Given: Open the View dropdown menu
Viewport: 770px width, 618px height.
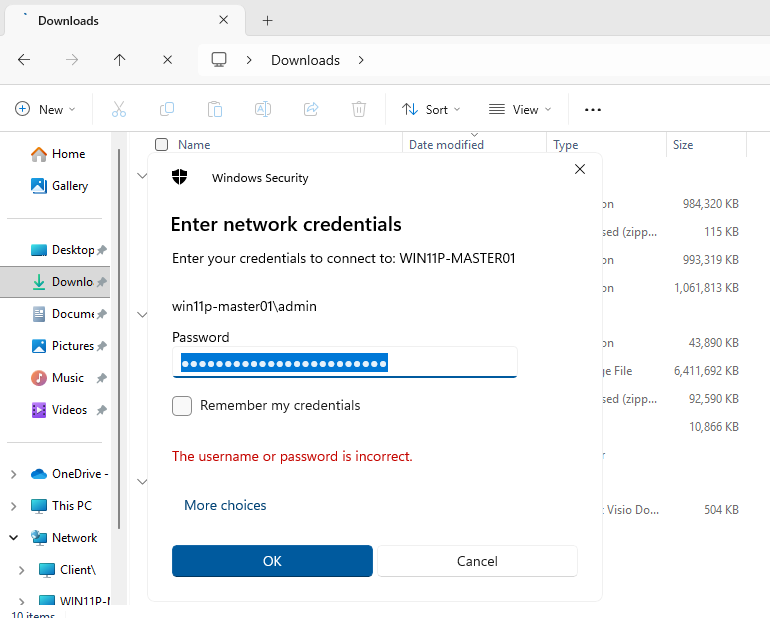Looking at the screenshot, I should coord(519,110).
